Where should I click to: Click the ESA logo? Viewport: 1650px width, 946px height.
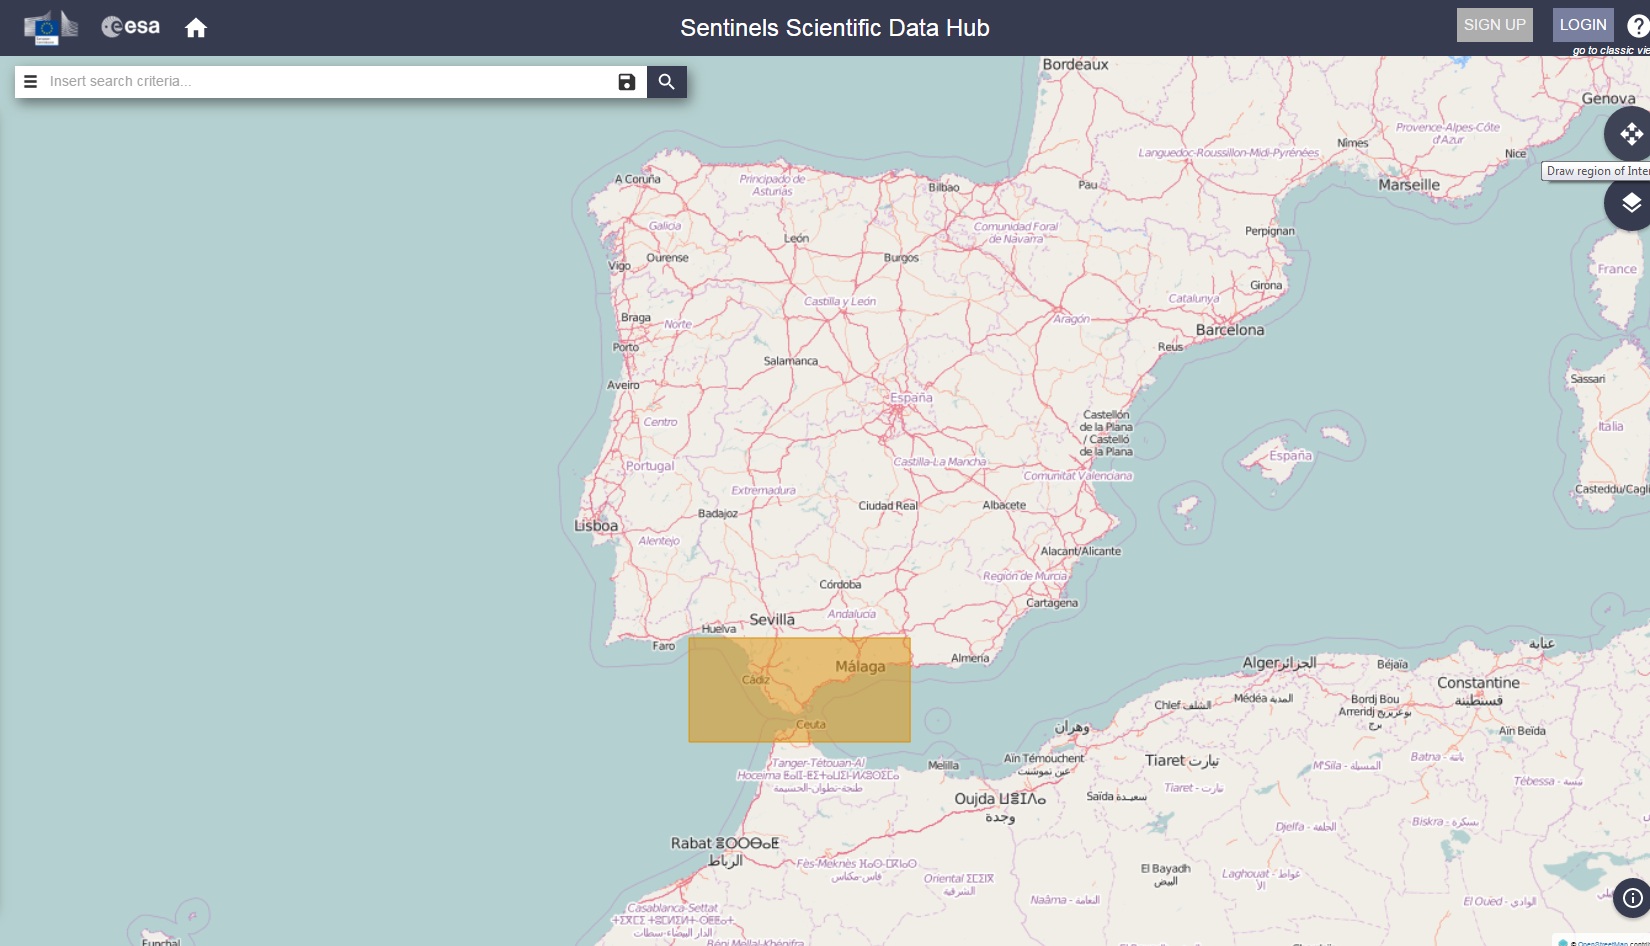[131, 27]
